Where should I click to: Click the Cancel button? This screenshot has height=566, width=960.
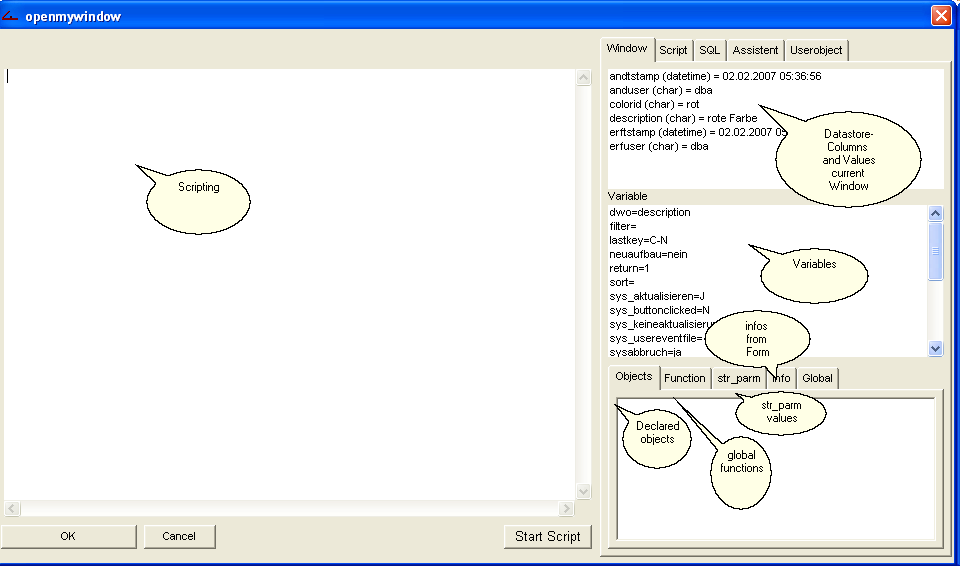[179, 536]
